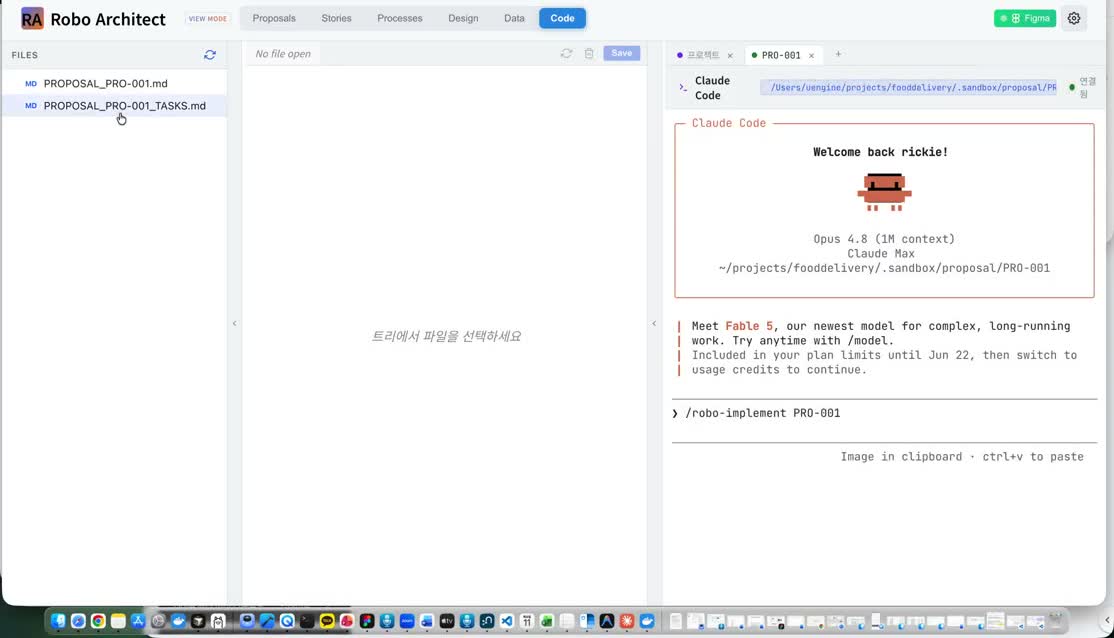Viewport: 1114px width, 638px height.
Task: Click the Robo Architect RA logo
Action: (x=32, y=18)
